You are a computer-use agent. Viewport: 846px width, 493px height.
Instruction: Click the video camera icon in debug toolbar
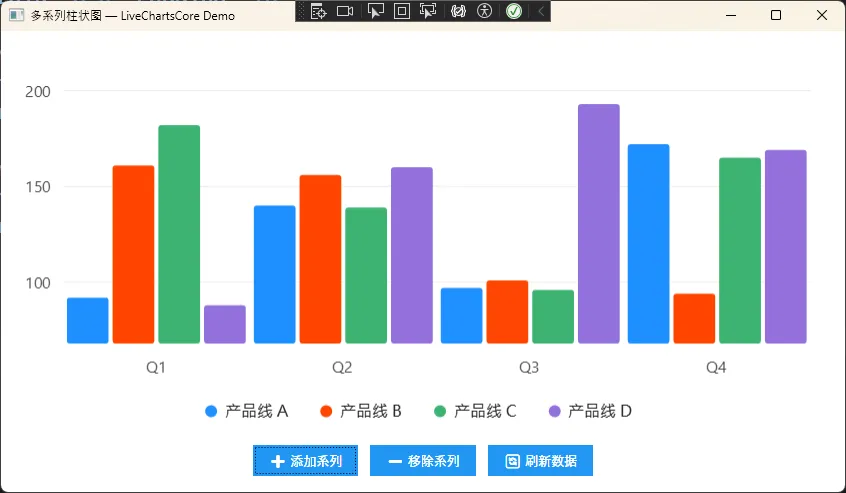pos(345,11)
